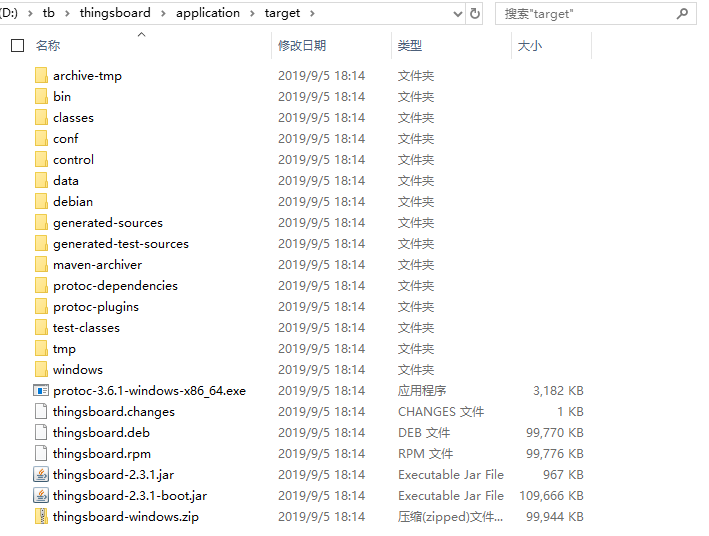Viewport: 709px width, 536px height.
Task: Click the thingsboard-windows.zip archive icon
Action: click(41, 517)
